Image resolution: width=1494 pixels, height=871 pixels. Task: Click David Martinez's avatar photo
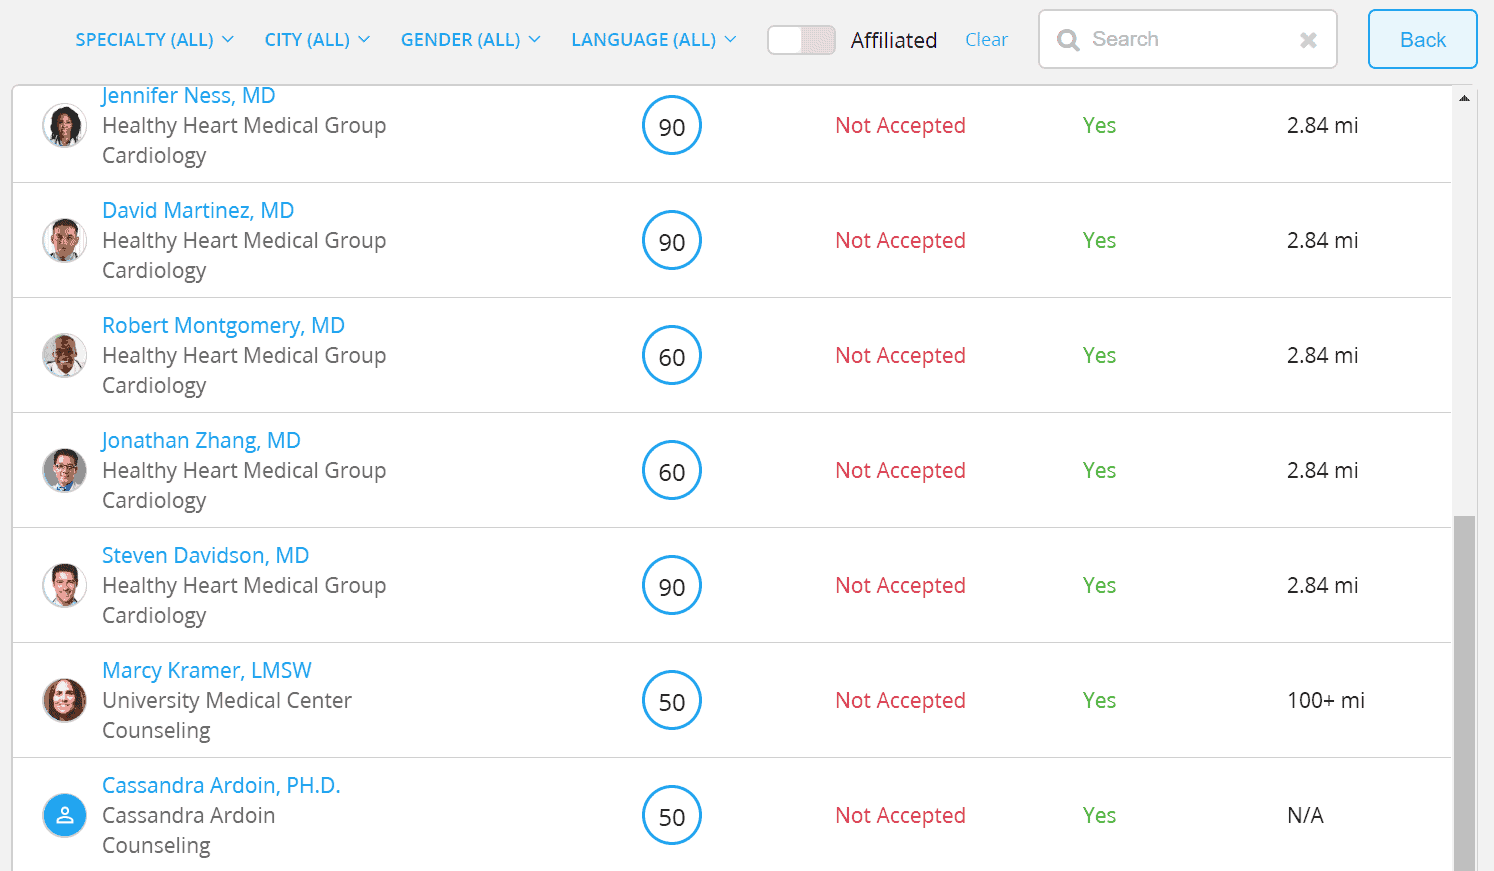coord(64,241)
